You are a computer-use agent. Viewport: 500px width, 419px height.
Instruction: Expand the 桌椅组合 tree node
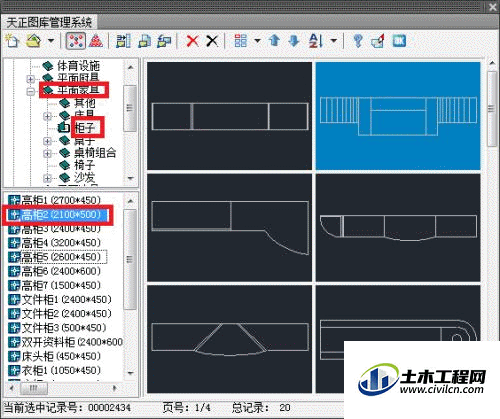(x=47, y=153)
